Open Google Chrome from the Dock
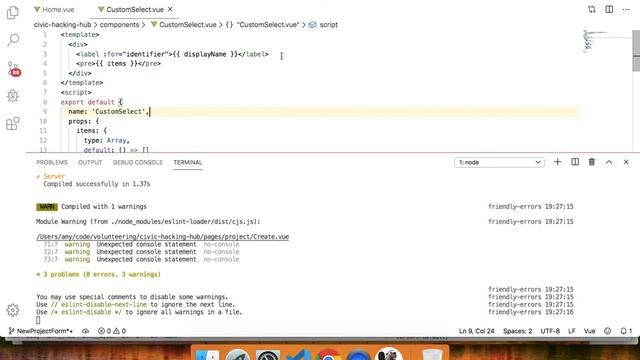 pos(328,354)
